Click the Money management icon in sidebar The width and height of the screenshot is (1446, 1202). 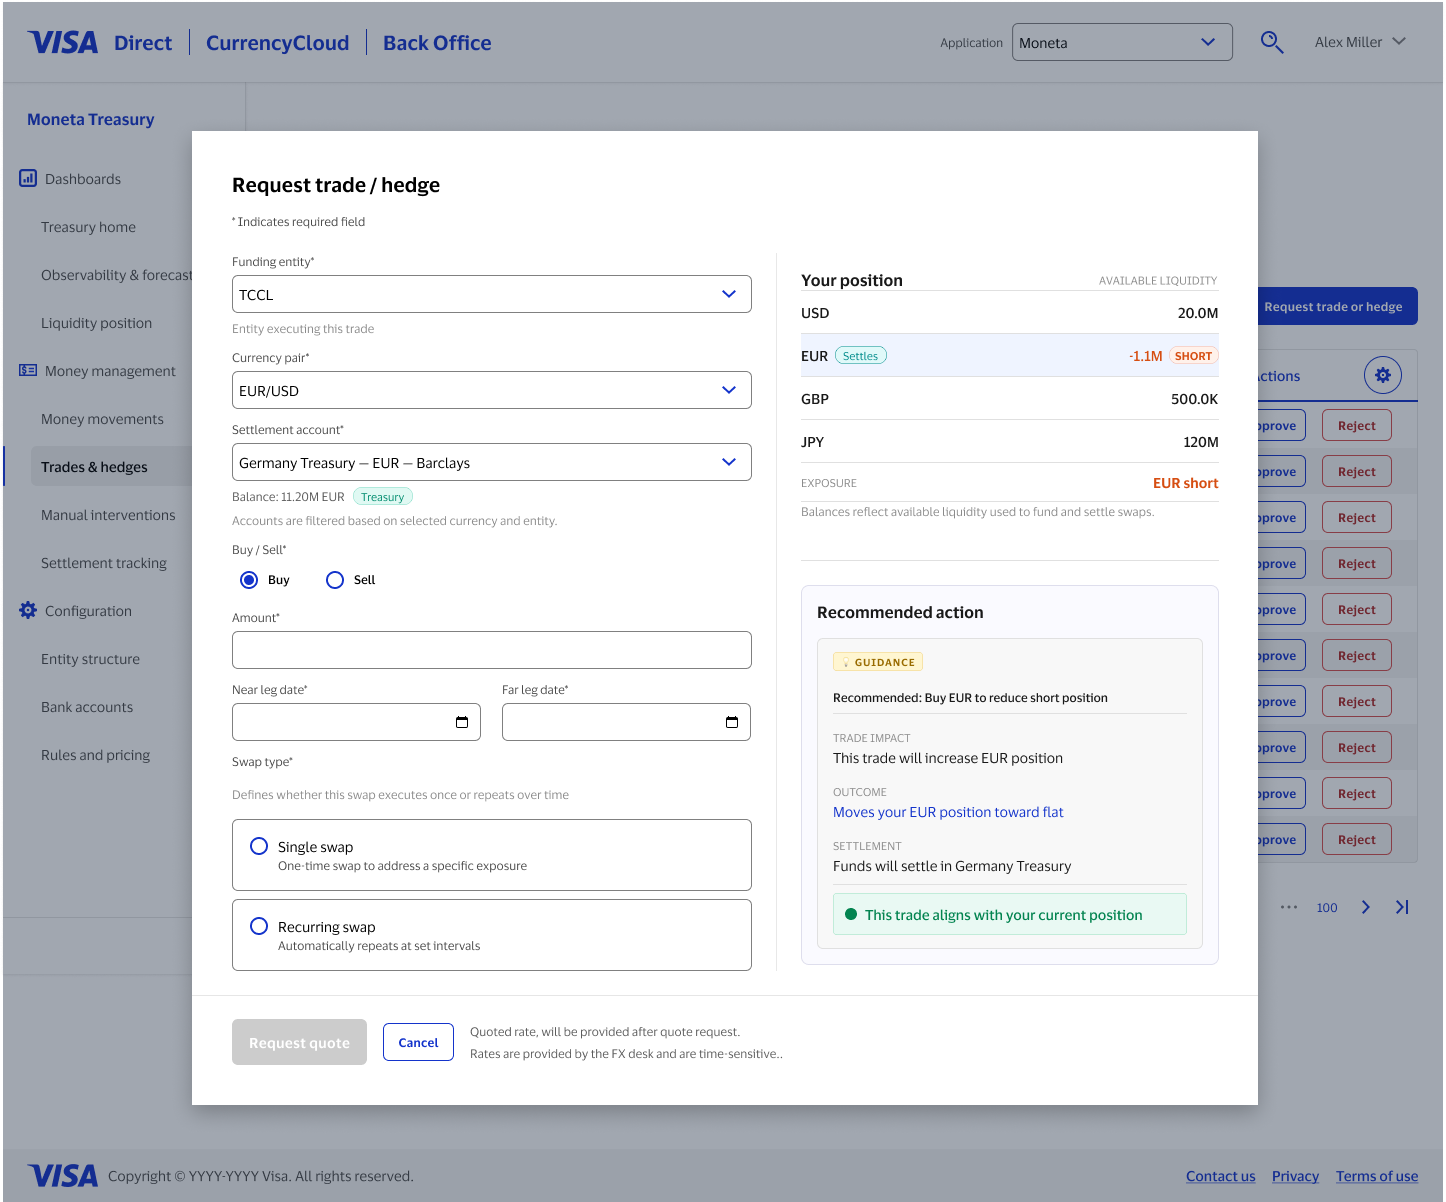pos(28,371)
